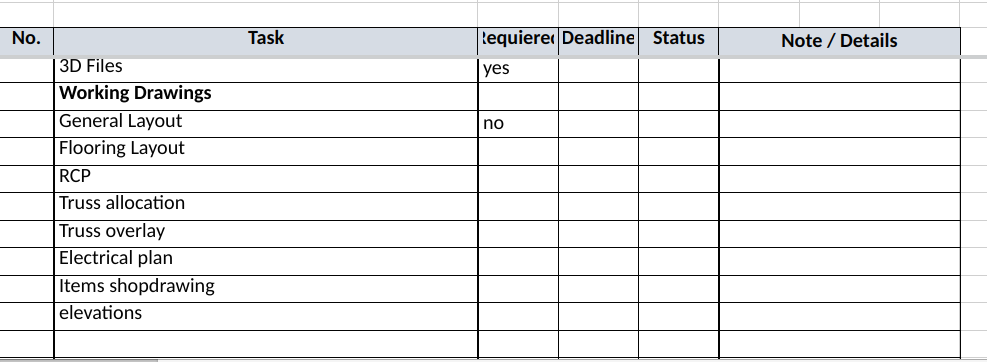The height and width of the screenshot is (362, 987).
Task: Click the 'yes' cell beside 3D Files
Action: tap(518, 69)
